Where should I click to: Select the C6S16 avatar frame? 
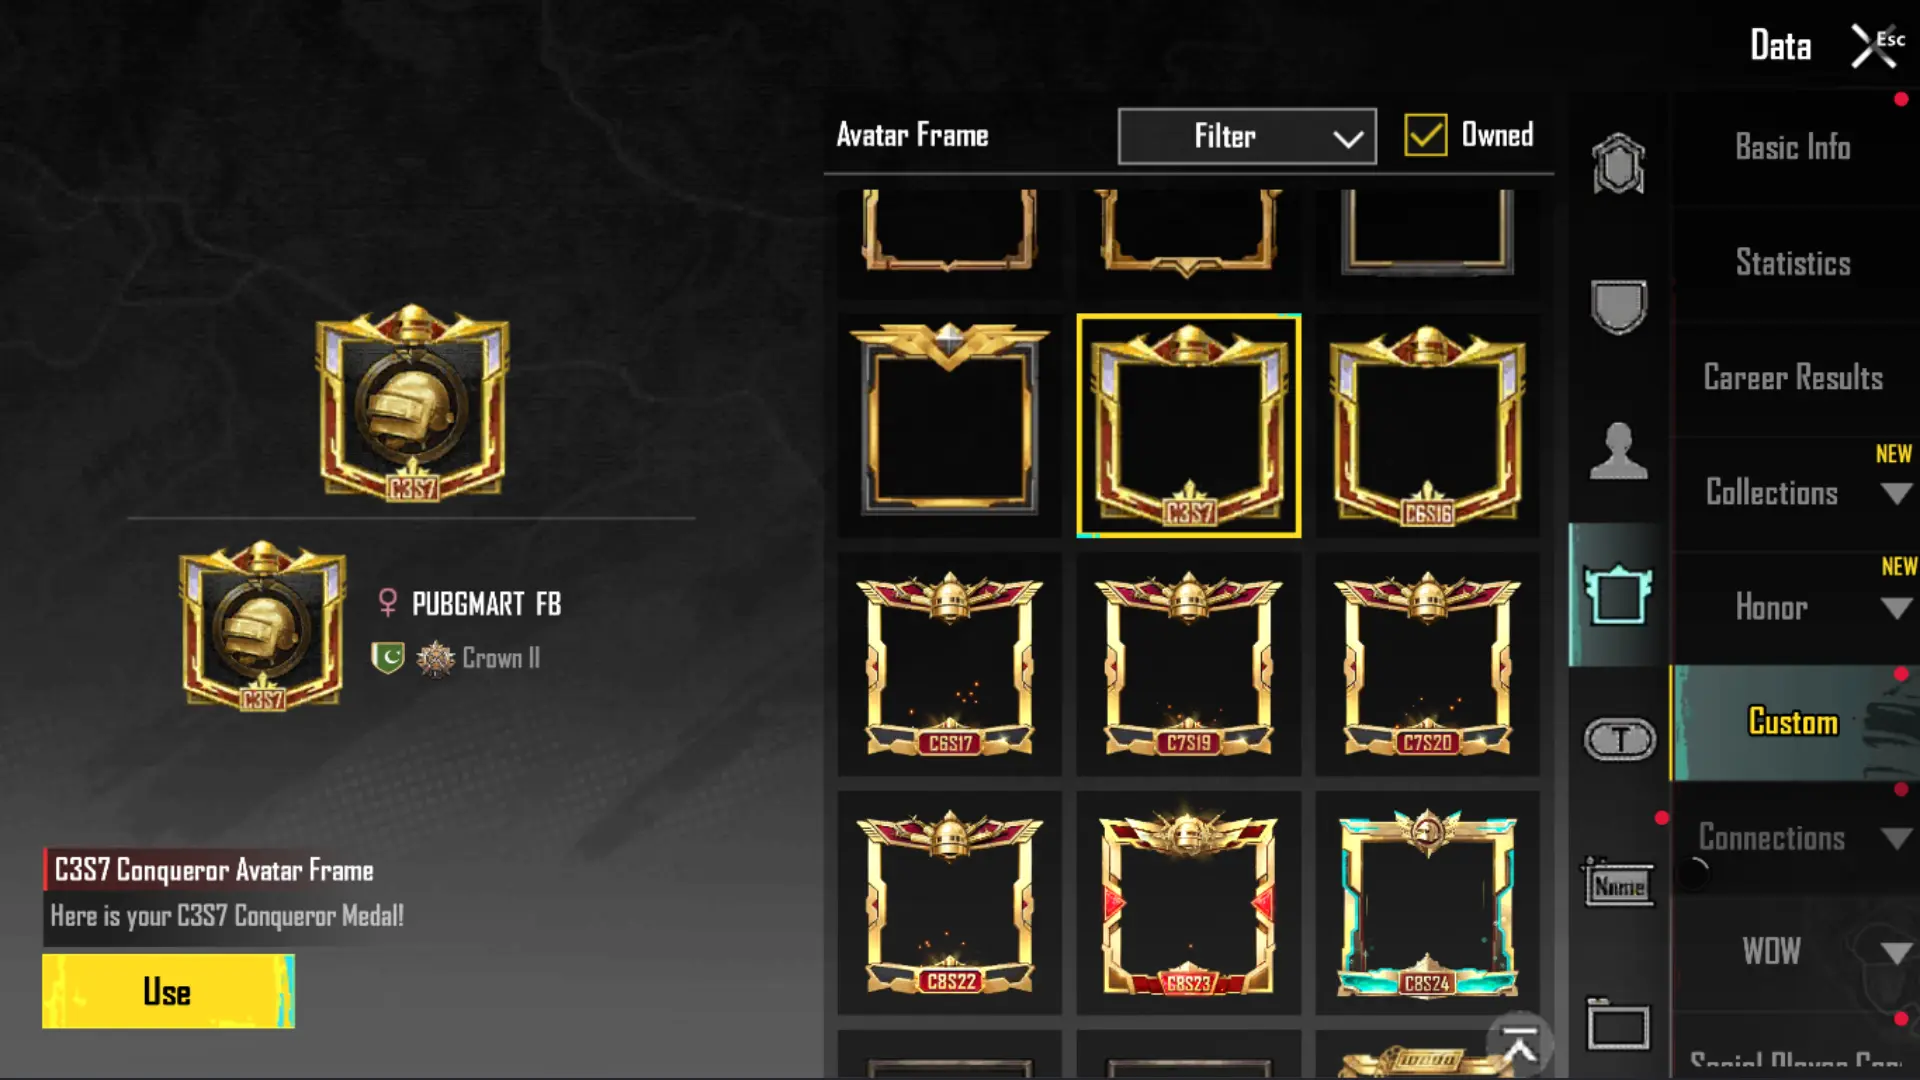coord(1427,426)
